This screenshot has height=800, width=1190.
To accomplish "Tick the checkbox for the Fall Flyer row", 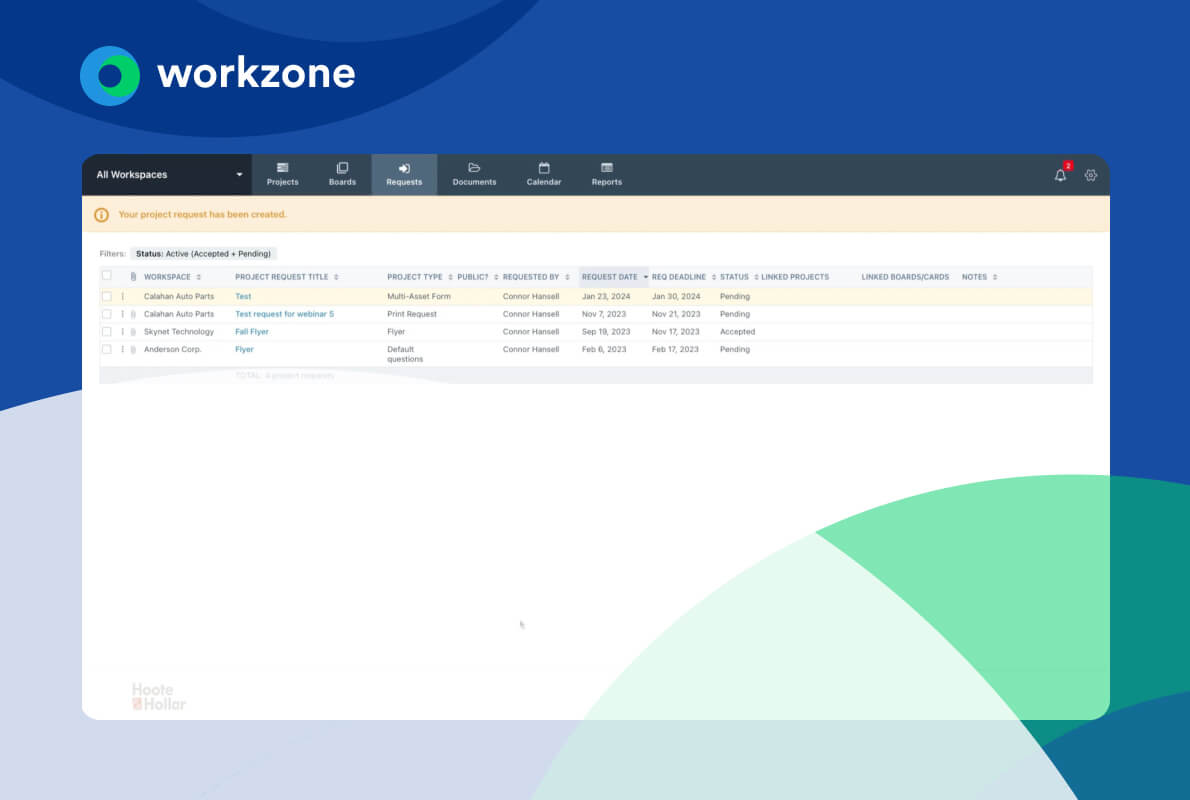I will pyautogui.click(x=106, y=331).
